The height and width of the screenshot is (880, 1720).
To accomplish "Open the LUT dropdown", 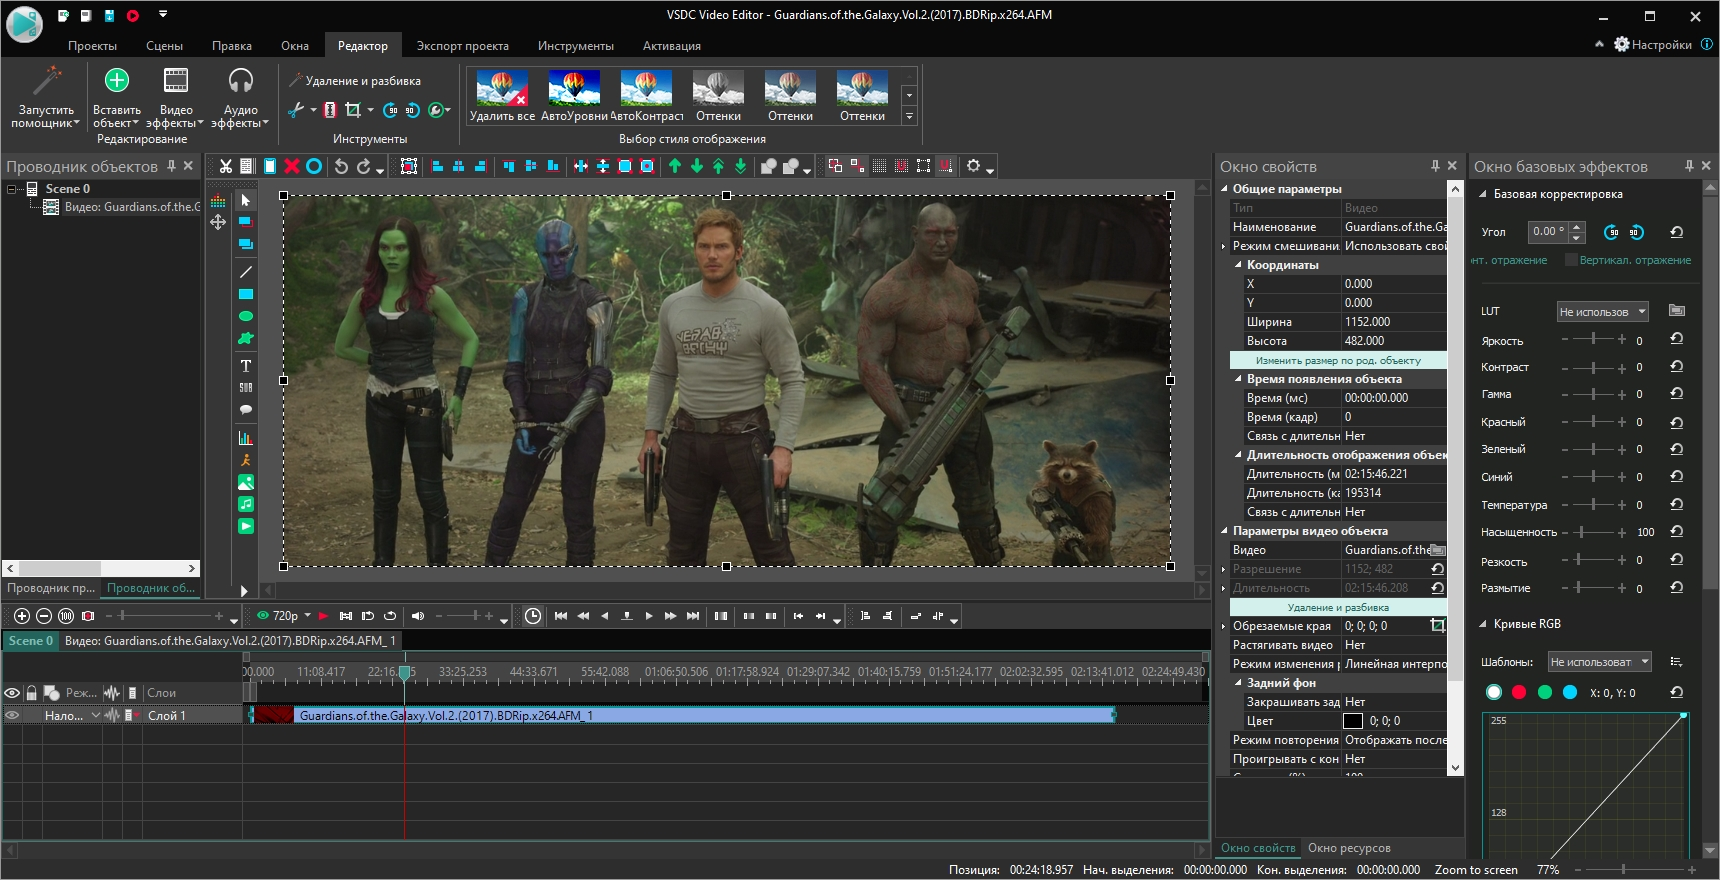I will (x=1602, y=312).
